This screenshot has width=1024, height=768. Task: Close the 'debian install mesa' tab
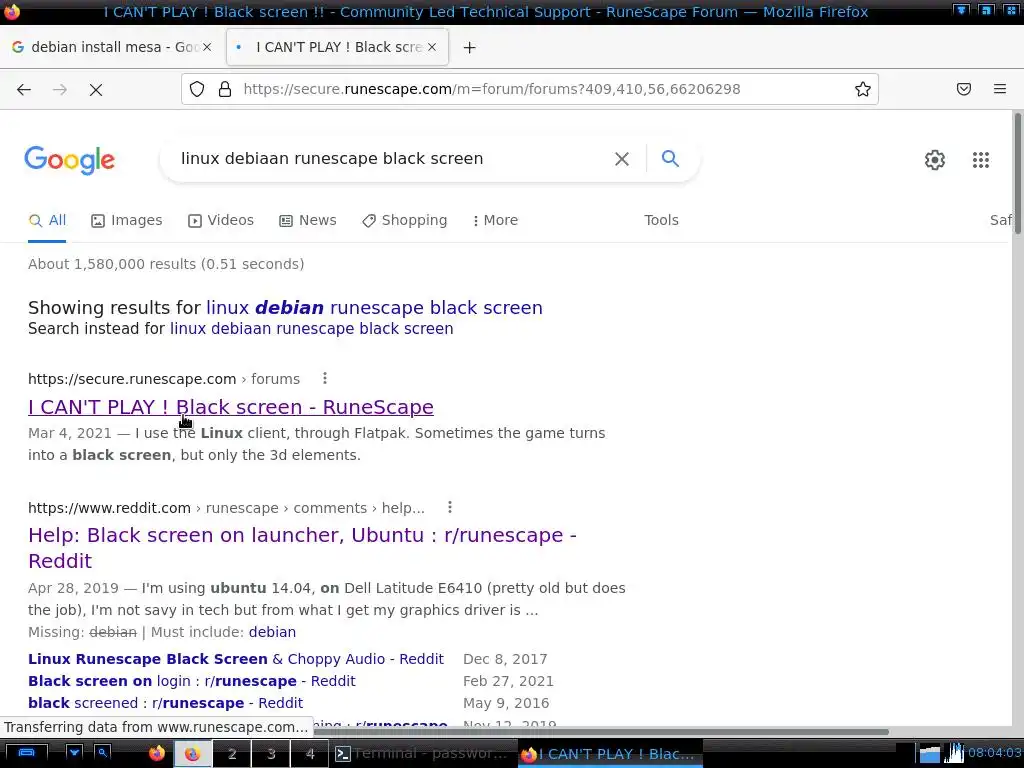[207, 47]
